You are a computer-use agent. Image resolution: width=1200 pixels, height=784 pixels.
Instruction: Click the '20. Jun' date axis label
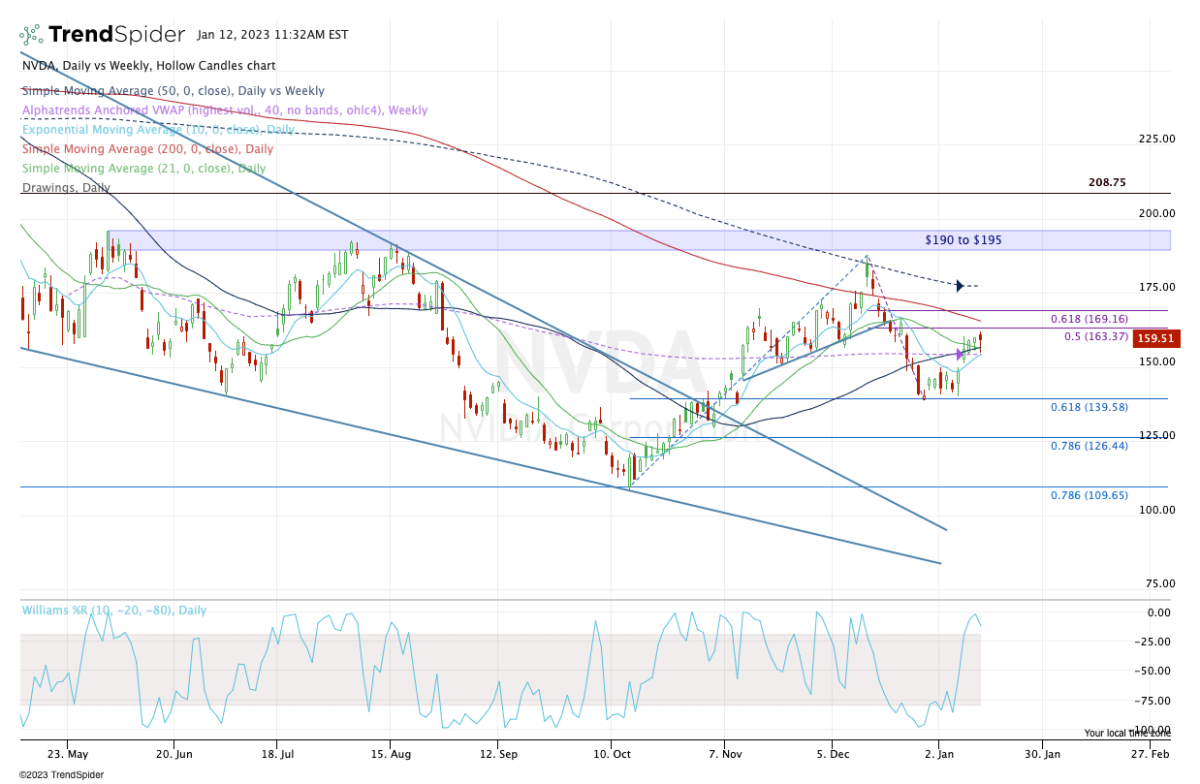pyautogui.click(x=174, y=757)
